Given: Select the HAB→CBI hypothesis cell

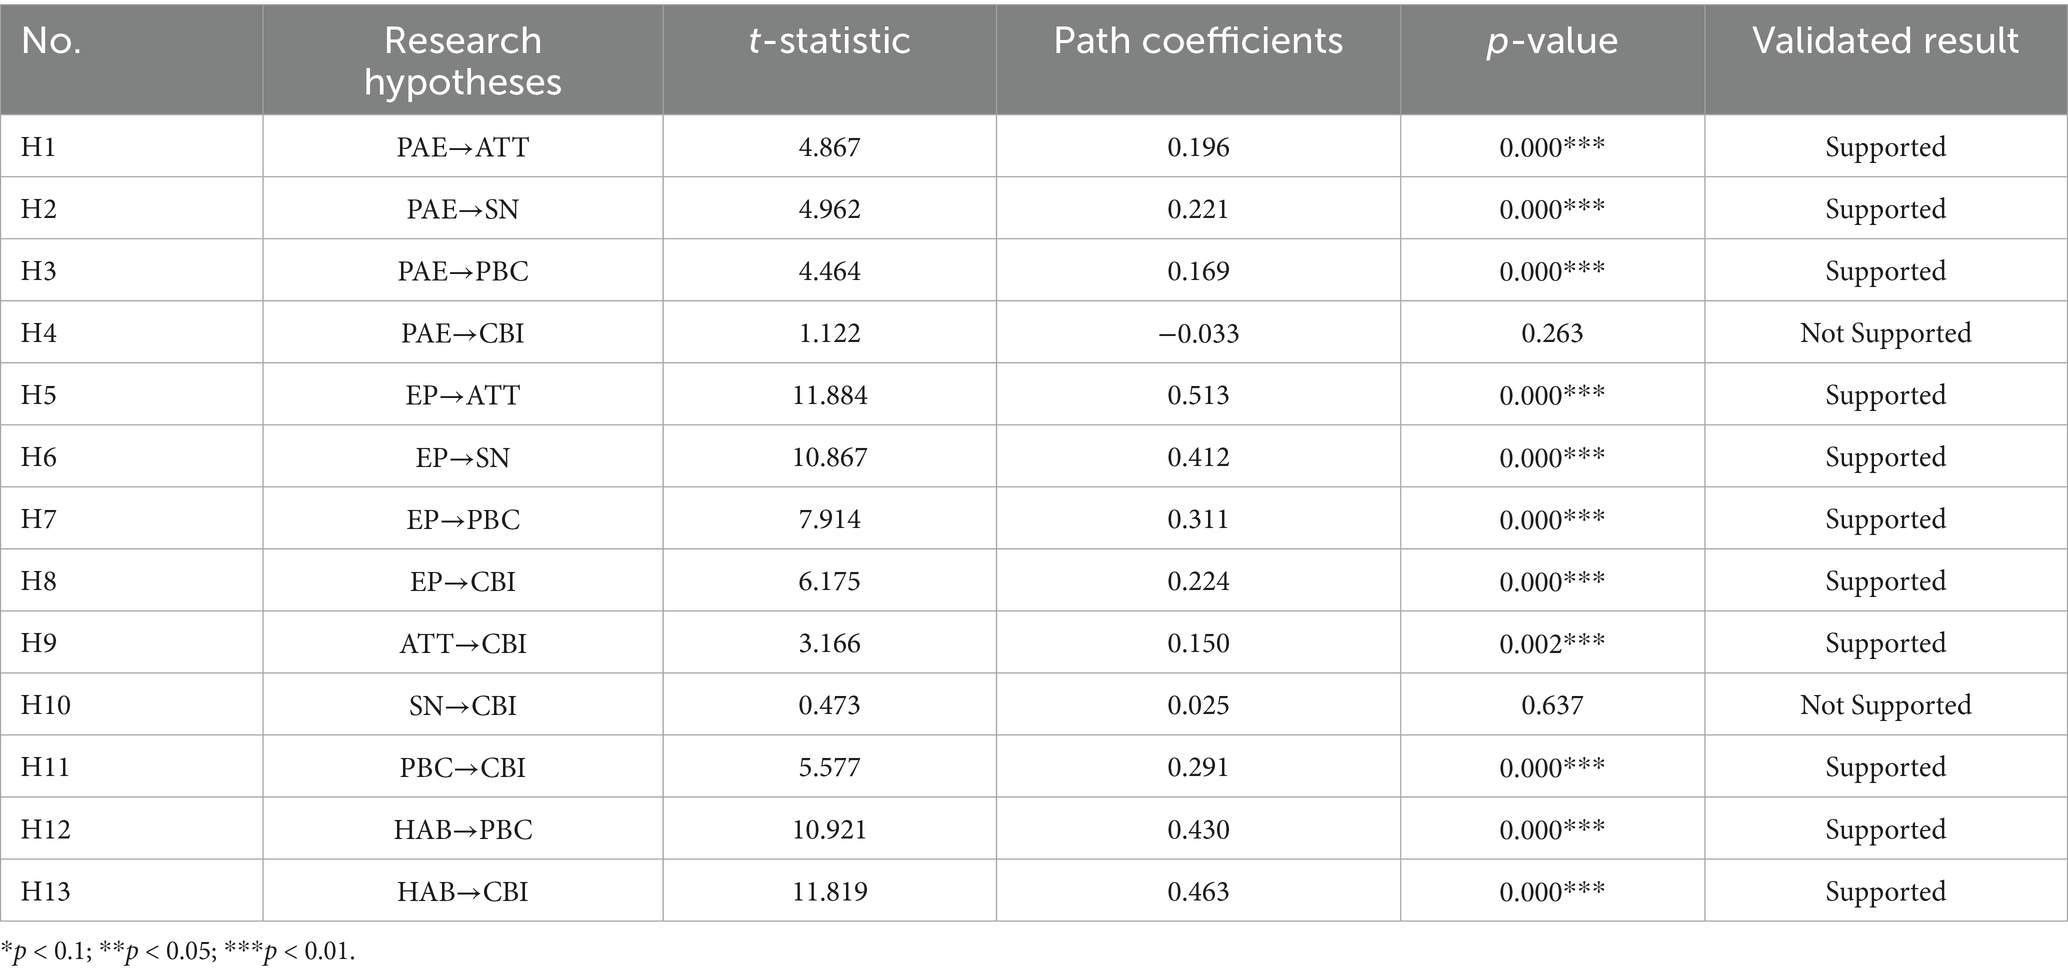Looking at the screenshot, I should 462,891.
